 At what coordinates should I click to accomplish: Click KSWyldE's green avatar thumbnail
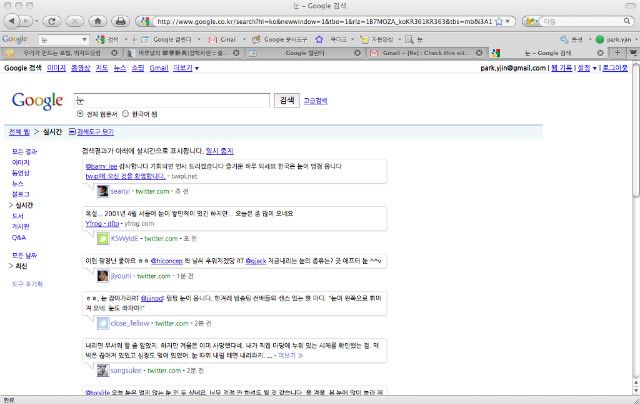click(103, 238)
